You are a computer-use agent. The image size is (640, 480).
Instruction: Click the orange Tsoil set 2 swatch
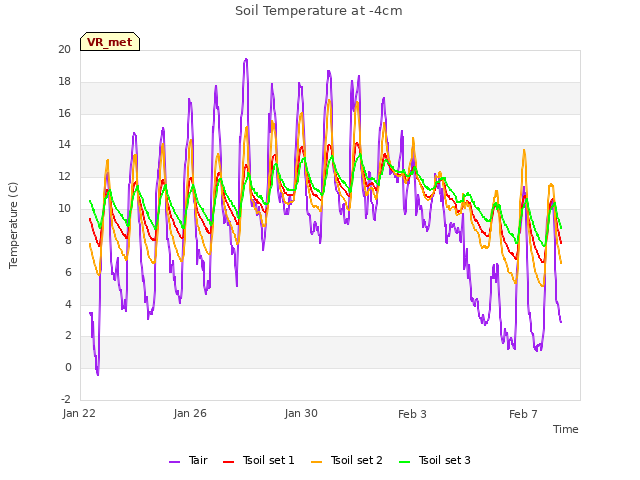pyautogui.click(x=316, y=462)
